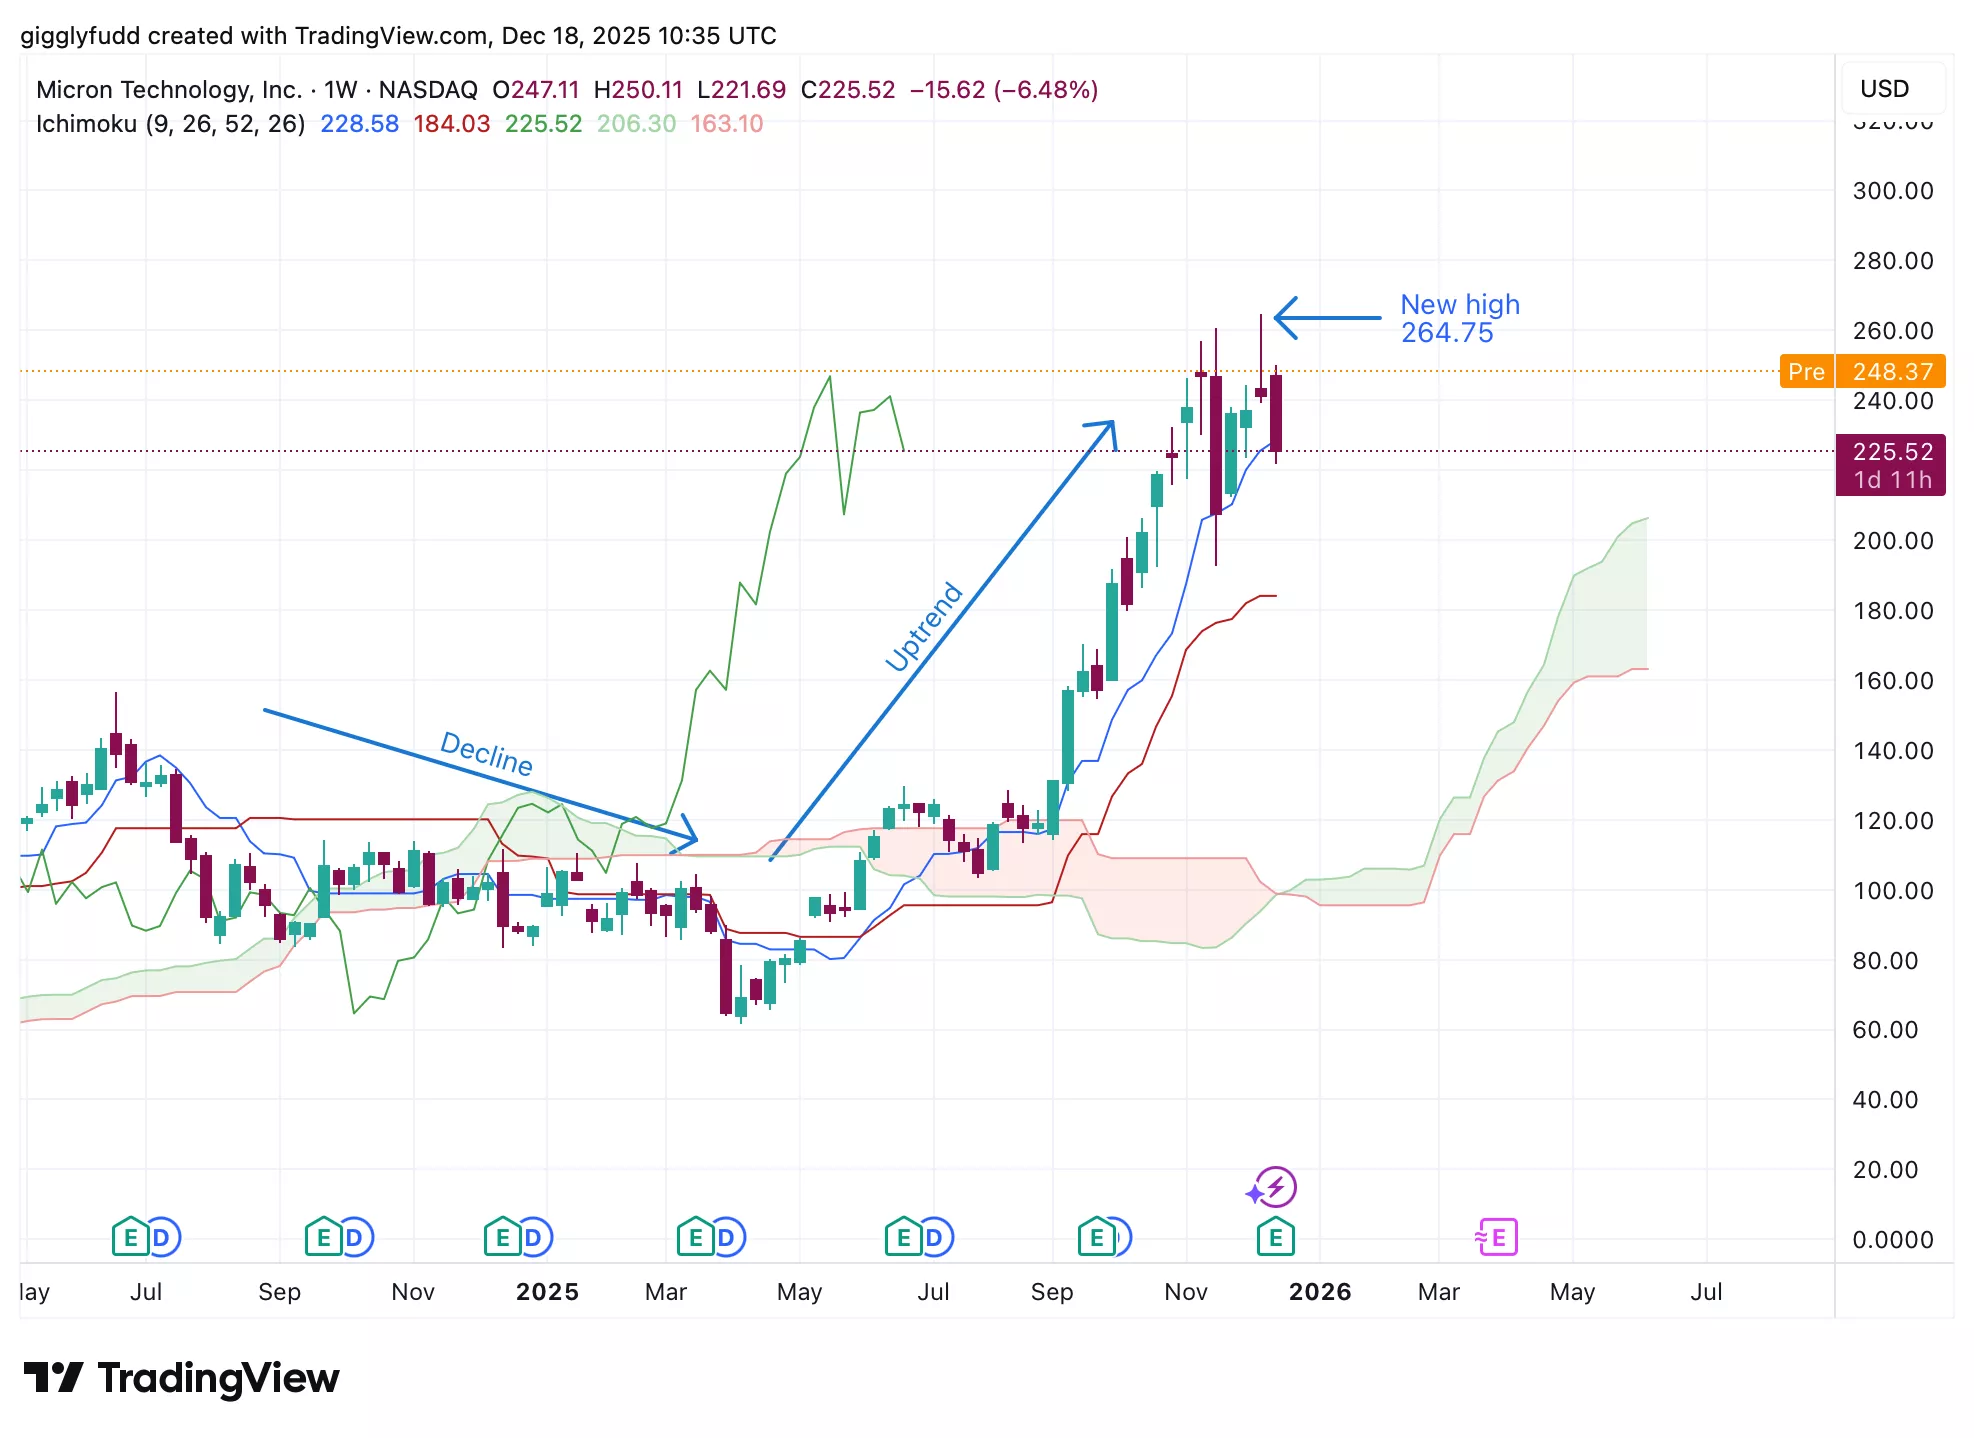Click the pink upcoming earnings E icon
The image size is (1974, 1438).
[1498, 1238]
